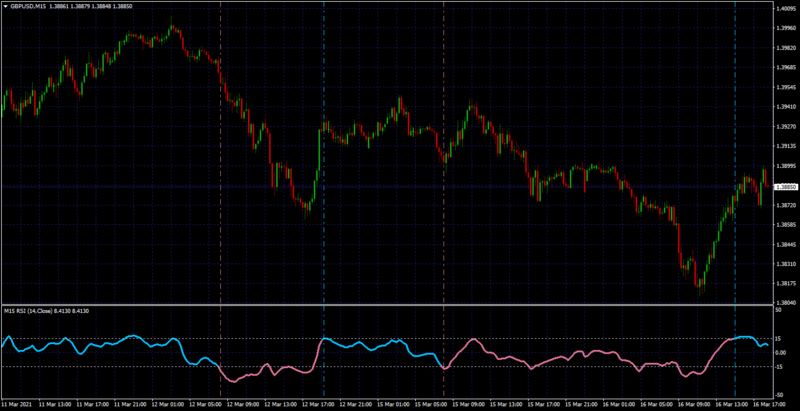This screenshot has height=411, width=800.
Task: Click the 1.40095 price axis label
Action: [785, 9]
